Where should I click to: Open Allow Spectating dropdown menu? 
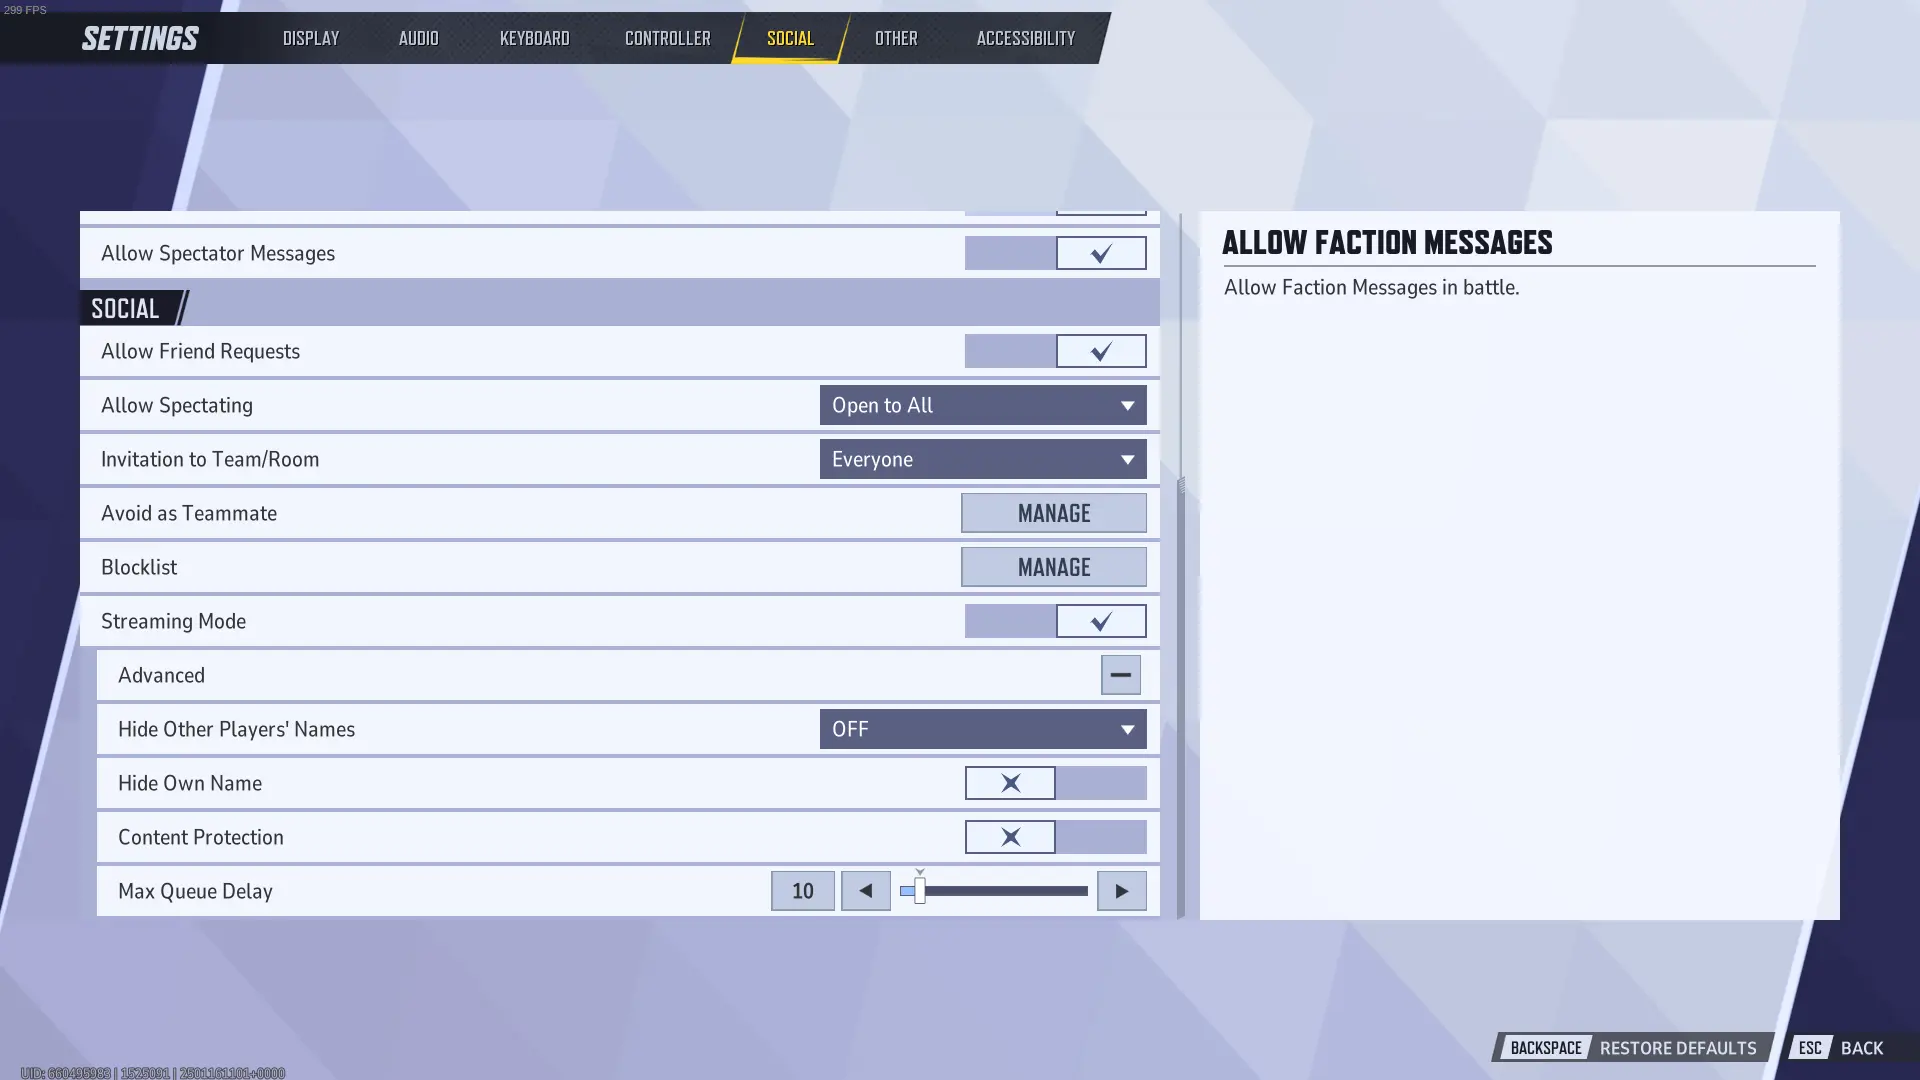[x=982, y=405]
